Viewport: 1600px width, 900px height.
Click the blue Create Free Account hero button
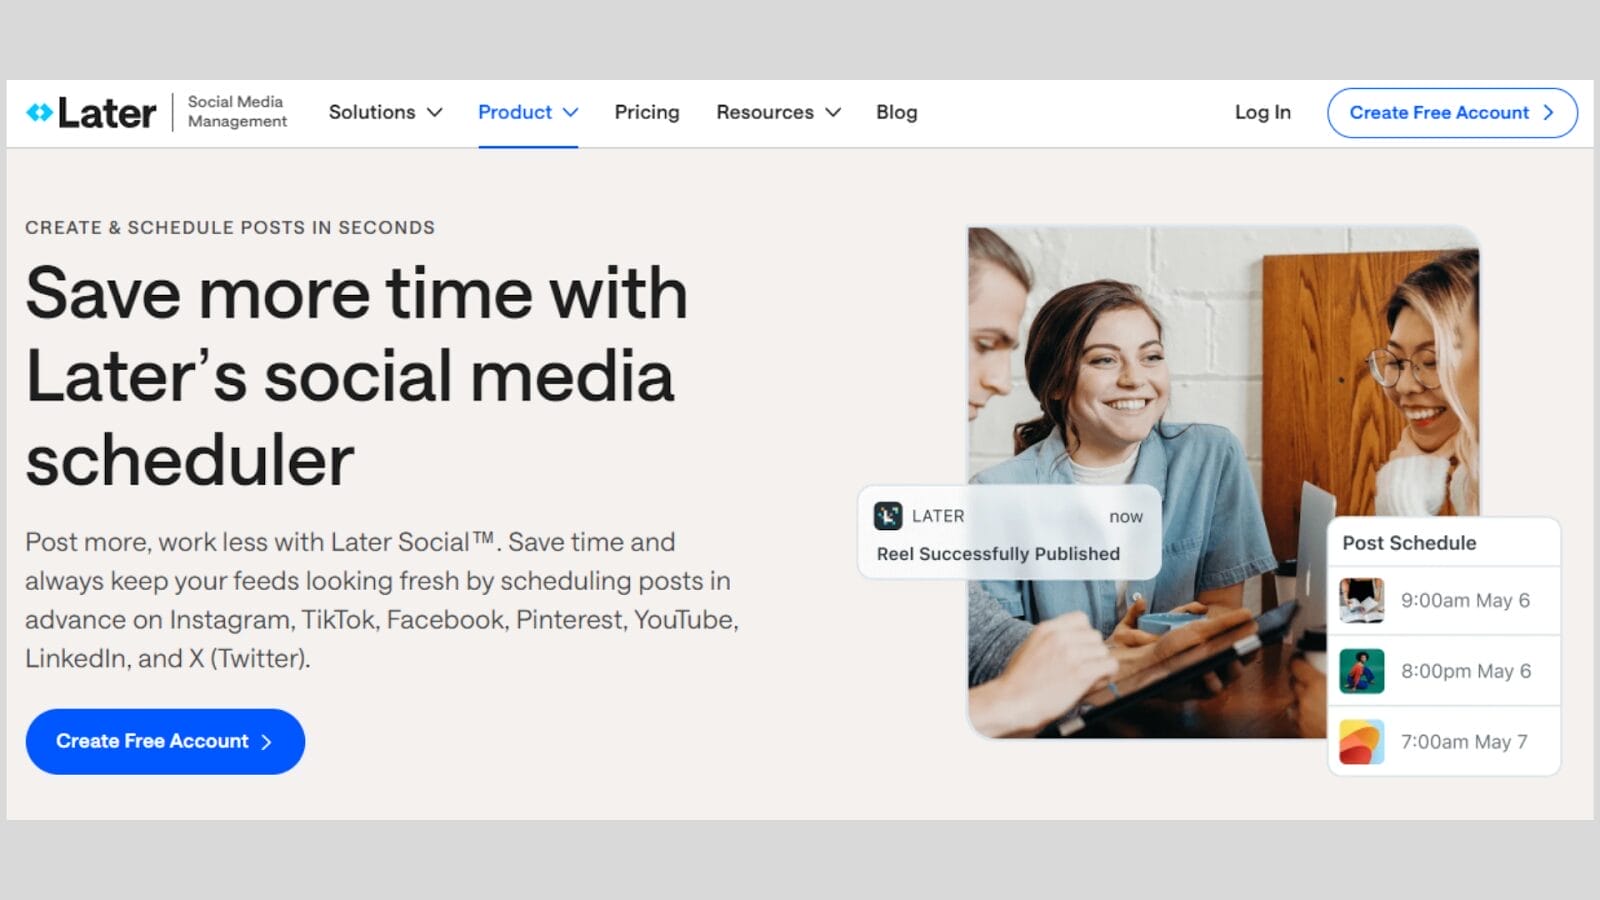165,741
